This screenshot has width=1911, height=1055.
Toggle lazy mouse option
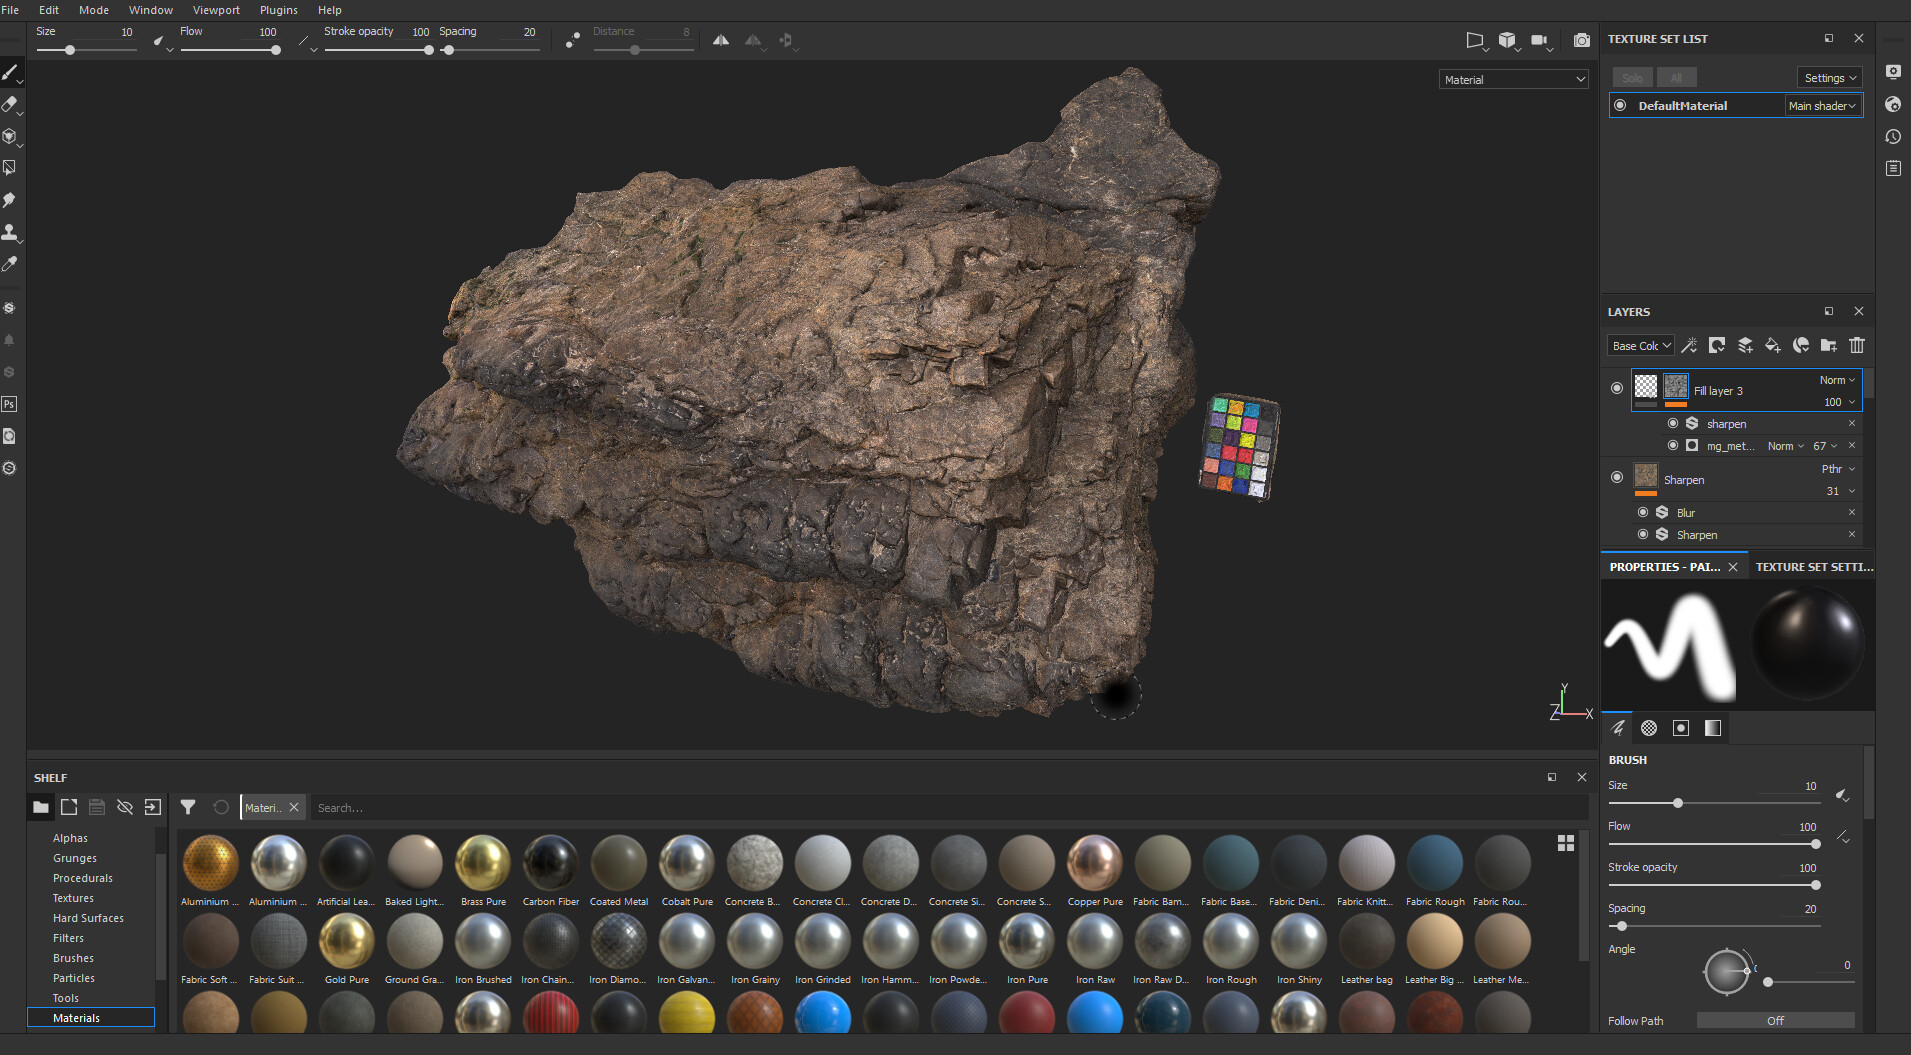click(572, 40)
